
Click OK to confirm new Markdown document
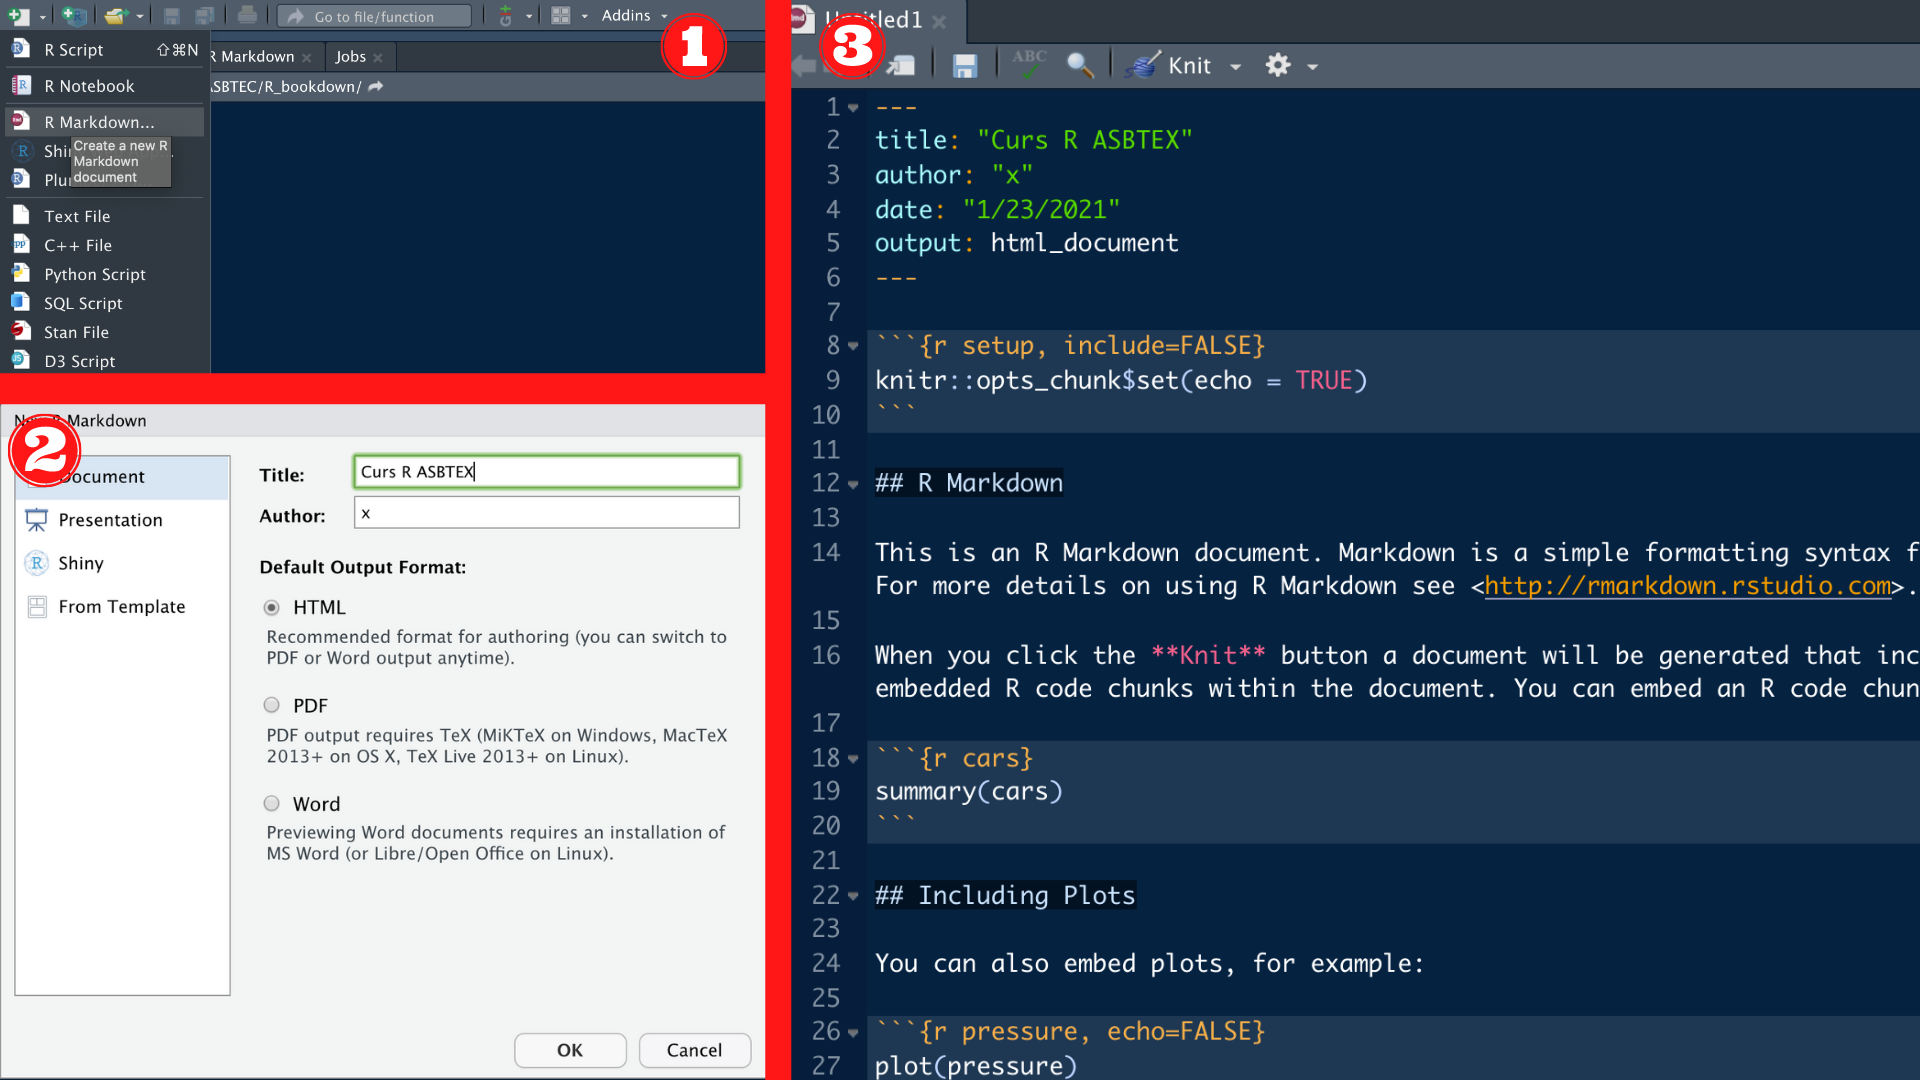pyautogui.click(x=570, y=1048)
